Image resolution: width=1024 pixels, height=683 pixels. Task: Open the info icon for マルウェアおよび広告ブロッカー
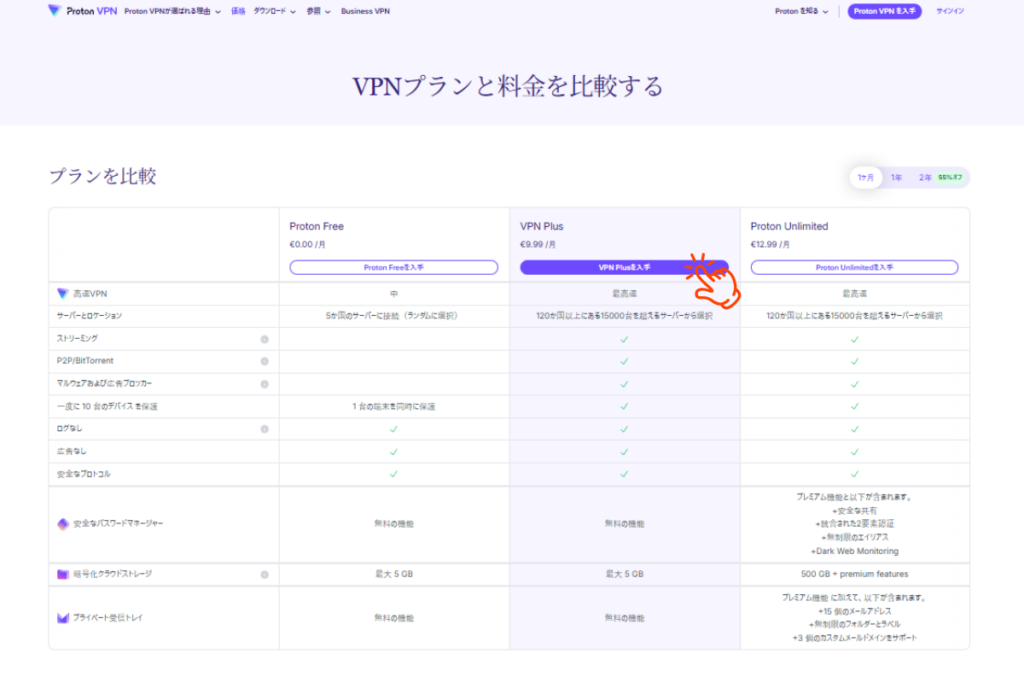265,383
